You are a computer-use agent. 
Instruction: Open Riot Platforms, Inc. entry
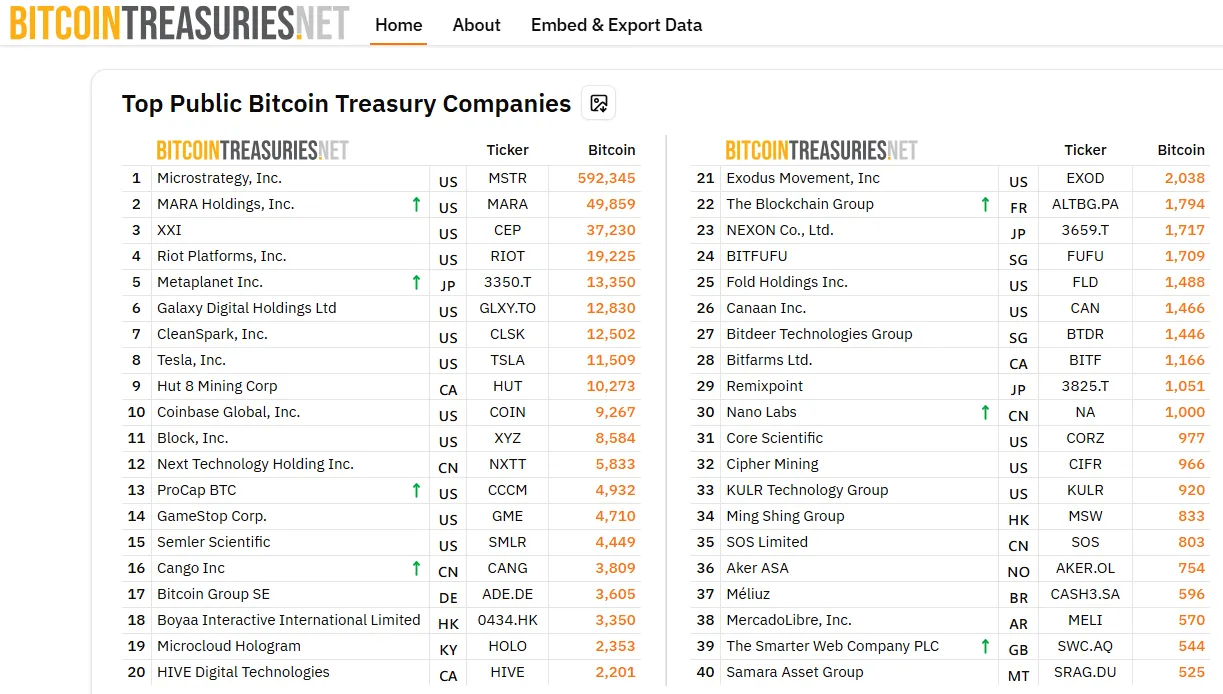click(x=221, y=256)
